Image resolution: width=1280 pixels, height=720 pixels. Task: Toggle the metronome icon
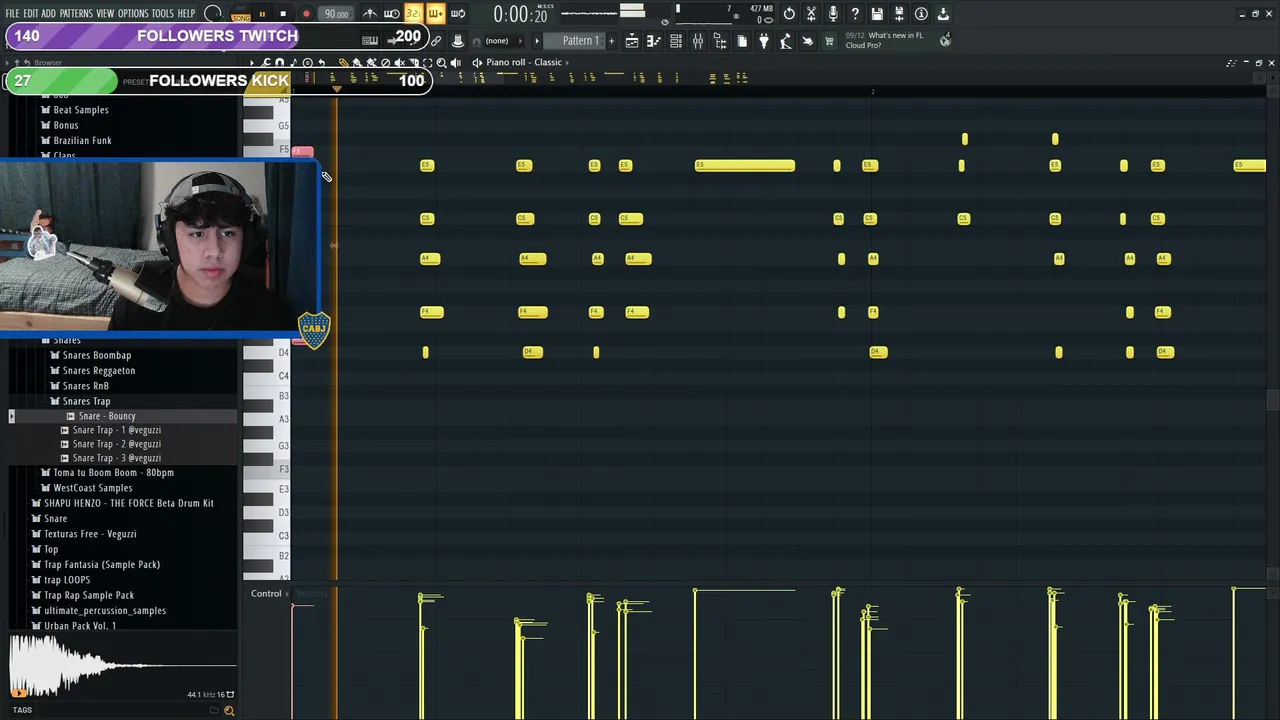pos(370,14)
